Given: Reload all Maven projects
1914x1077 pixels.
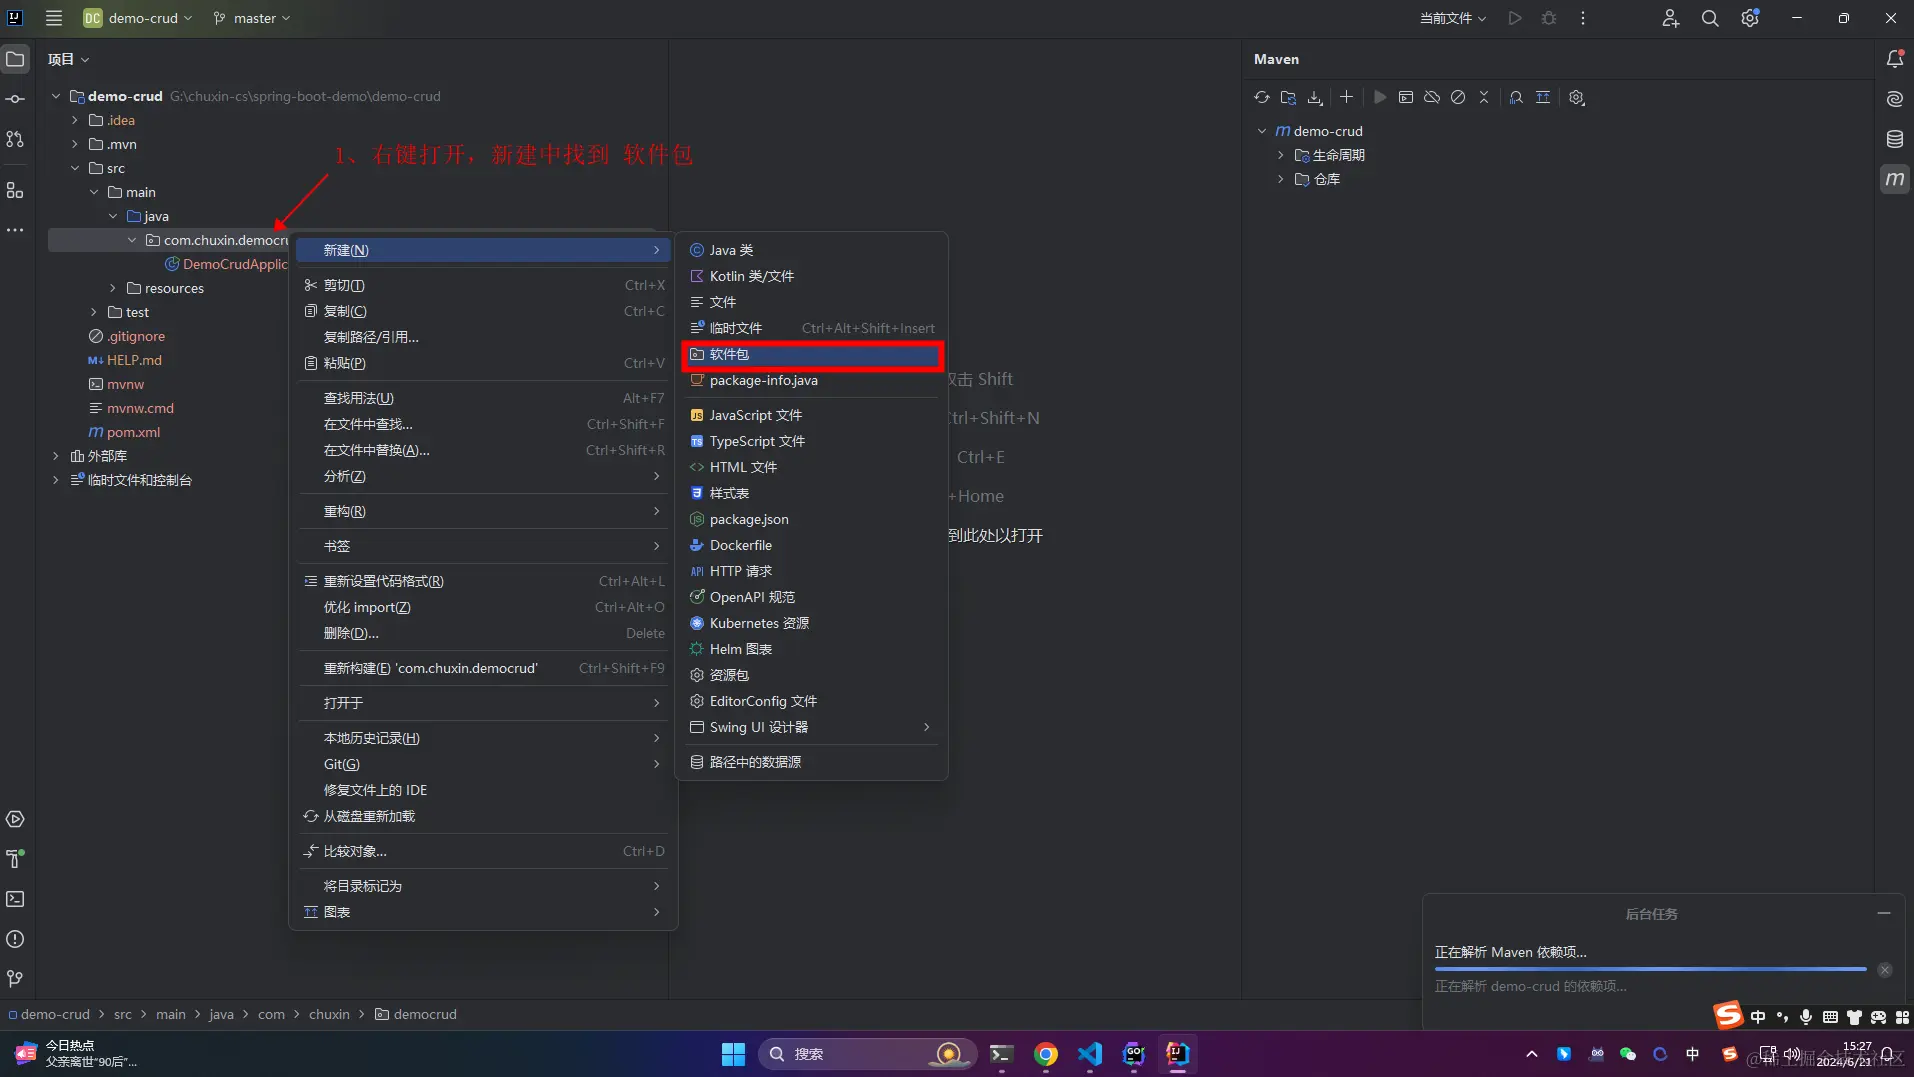Looking at the screenshot, I should (x=1262, y=97).
